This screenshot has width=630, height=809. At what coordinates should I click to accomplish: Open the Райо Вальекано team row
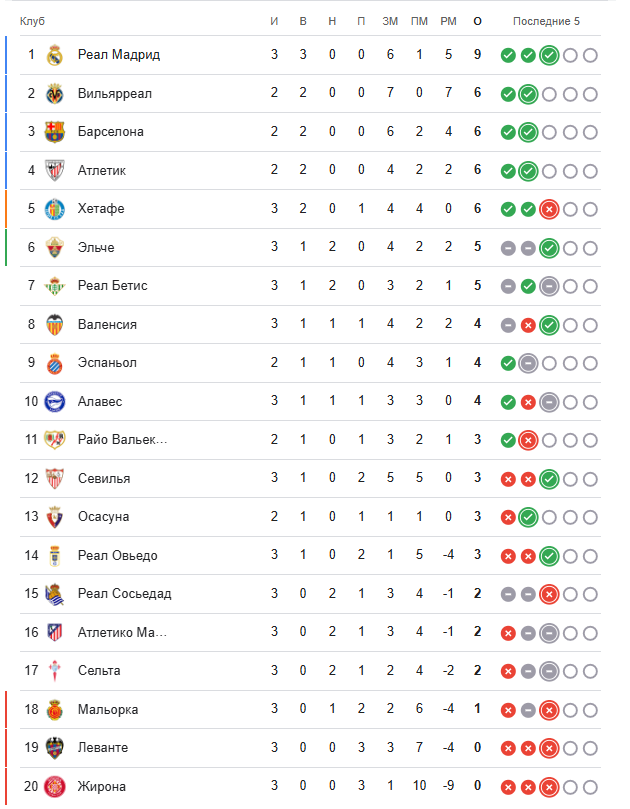122,440
